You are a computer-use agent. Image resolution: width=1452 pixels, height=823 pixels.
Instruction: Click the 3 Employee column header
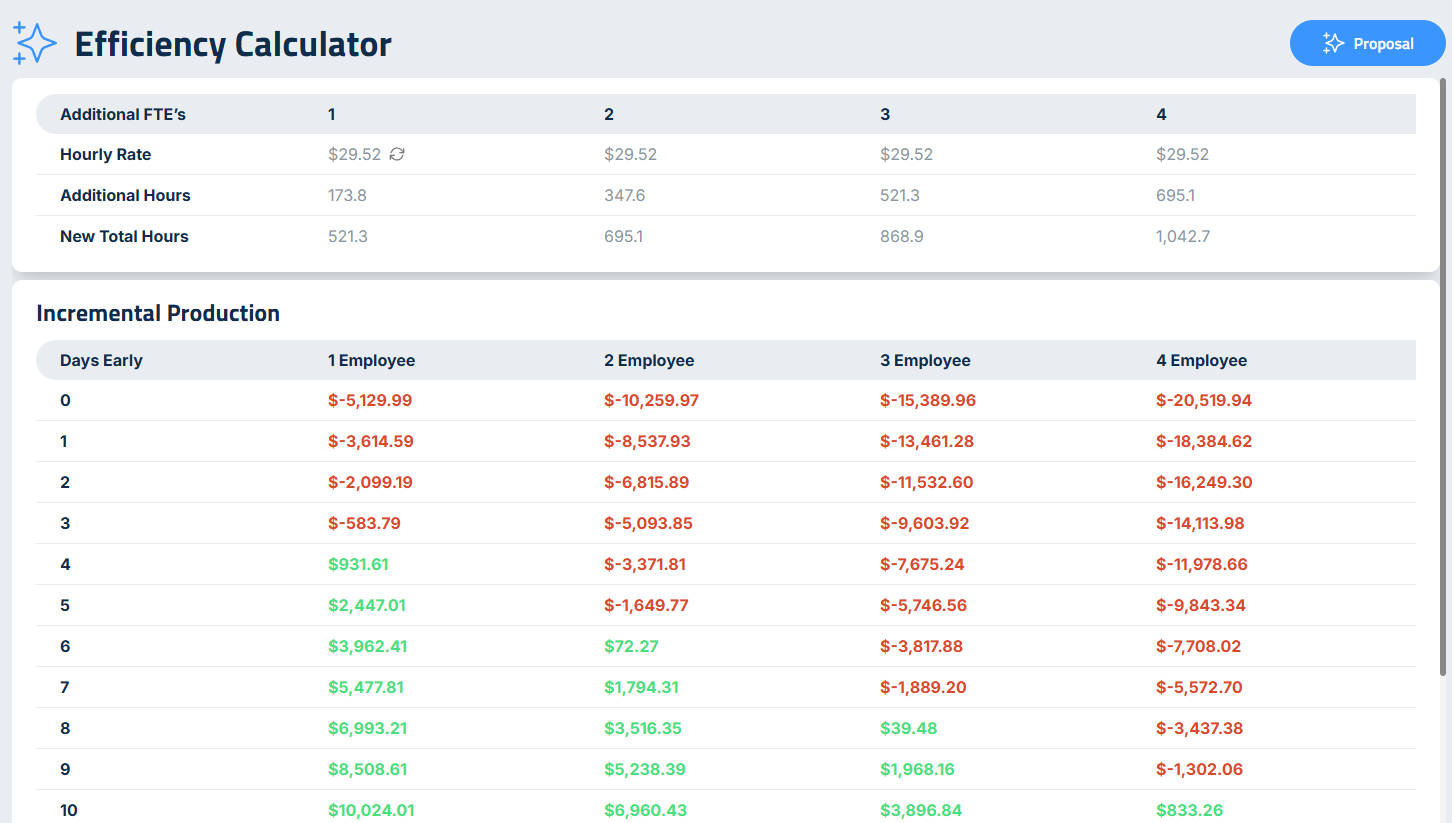925,360
